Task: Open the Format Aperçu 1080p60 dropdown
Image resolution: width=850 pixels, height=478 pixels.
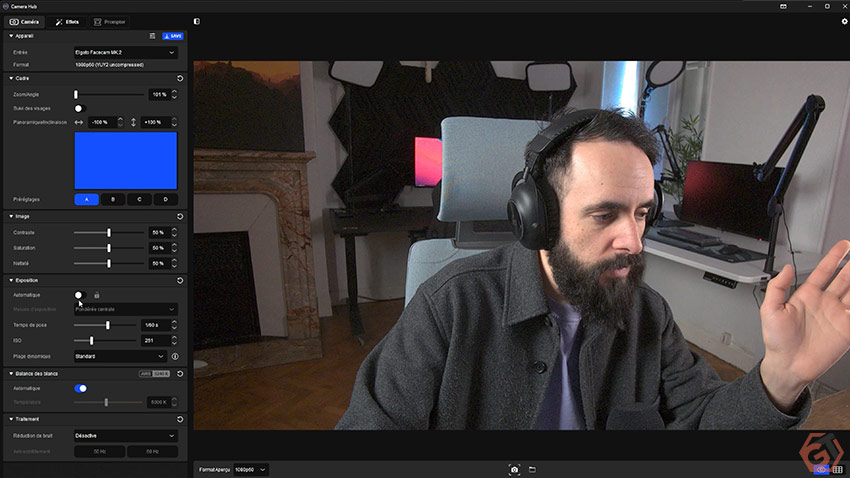Action: 250,470
